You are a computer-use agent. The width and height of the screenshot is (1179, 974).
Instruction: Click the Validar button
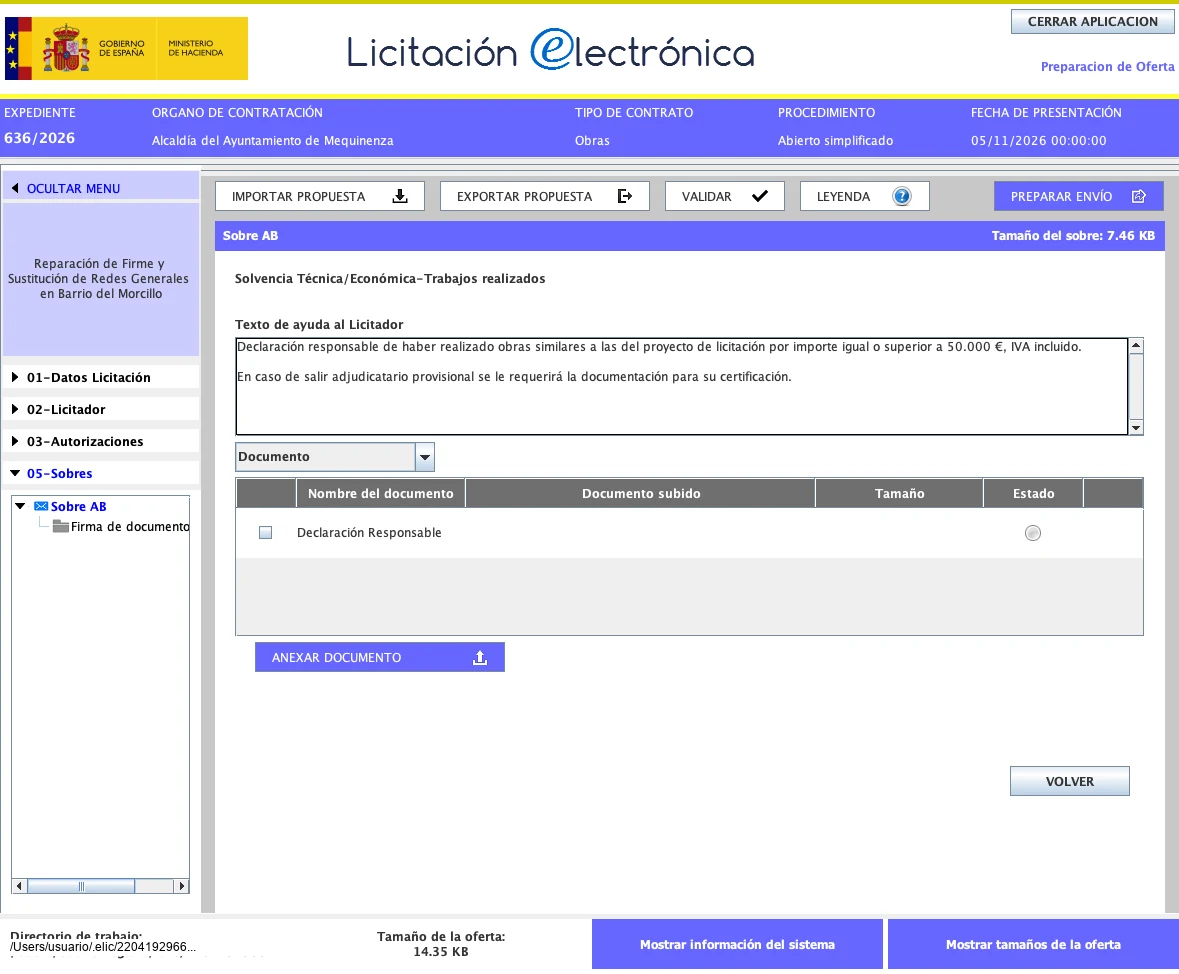coord(725,196)
